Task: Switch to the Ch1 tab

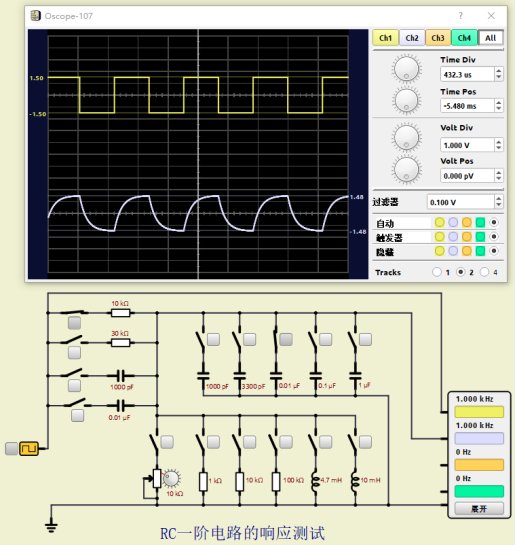Action: 385,38
